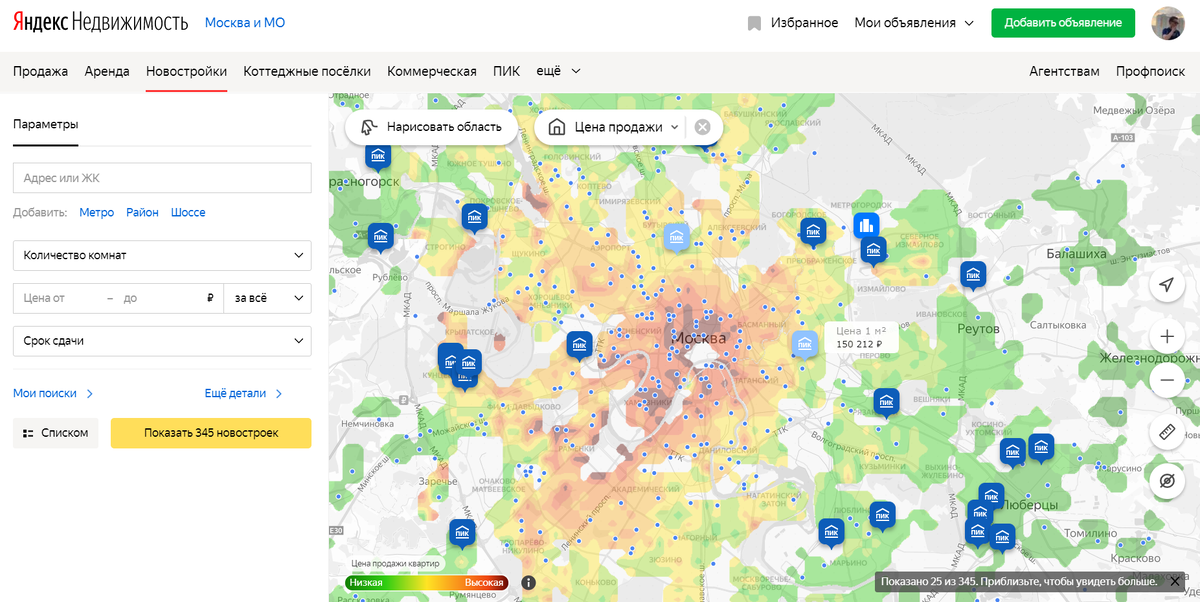Screen dimensions: 1200x602
Task: Add a Район filter
Action: (142, 212)
